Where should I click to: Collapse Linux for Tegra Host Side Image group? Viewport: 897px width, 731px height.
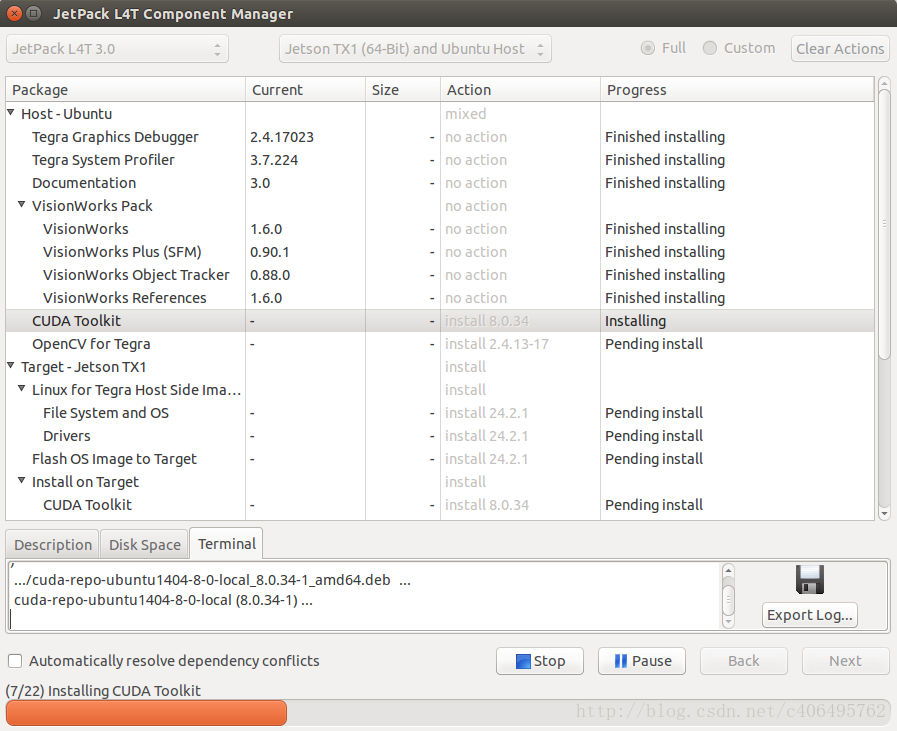[x=22, y=388]
